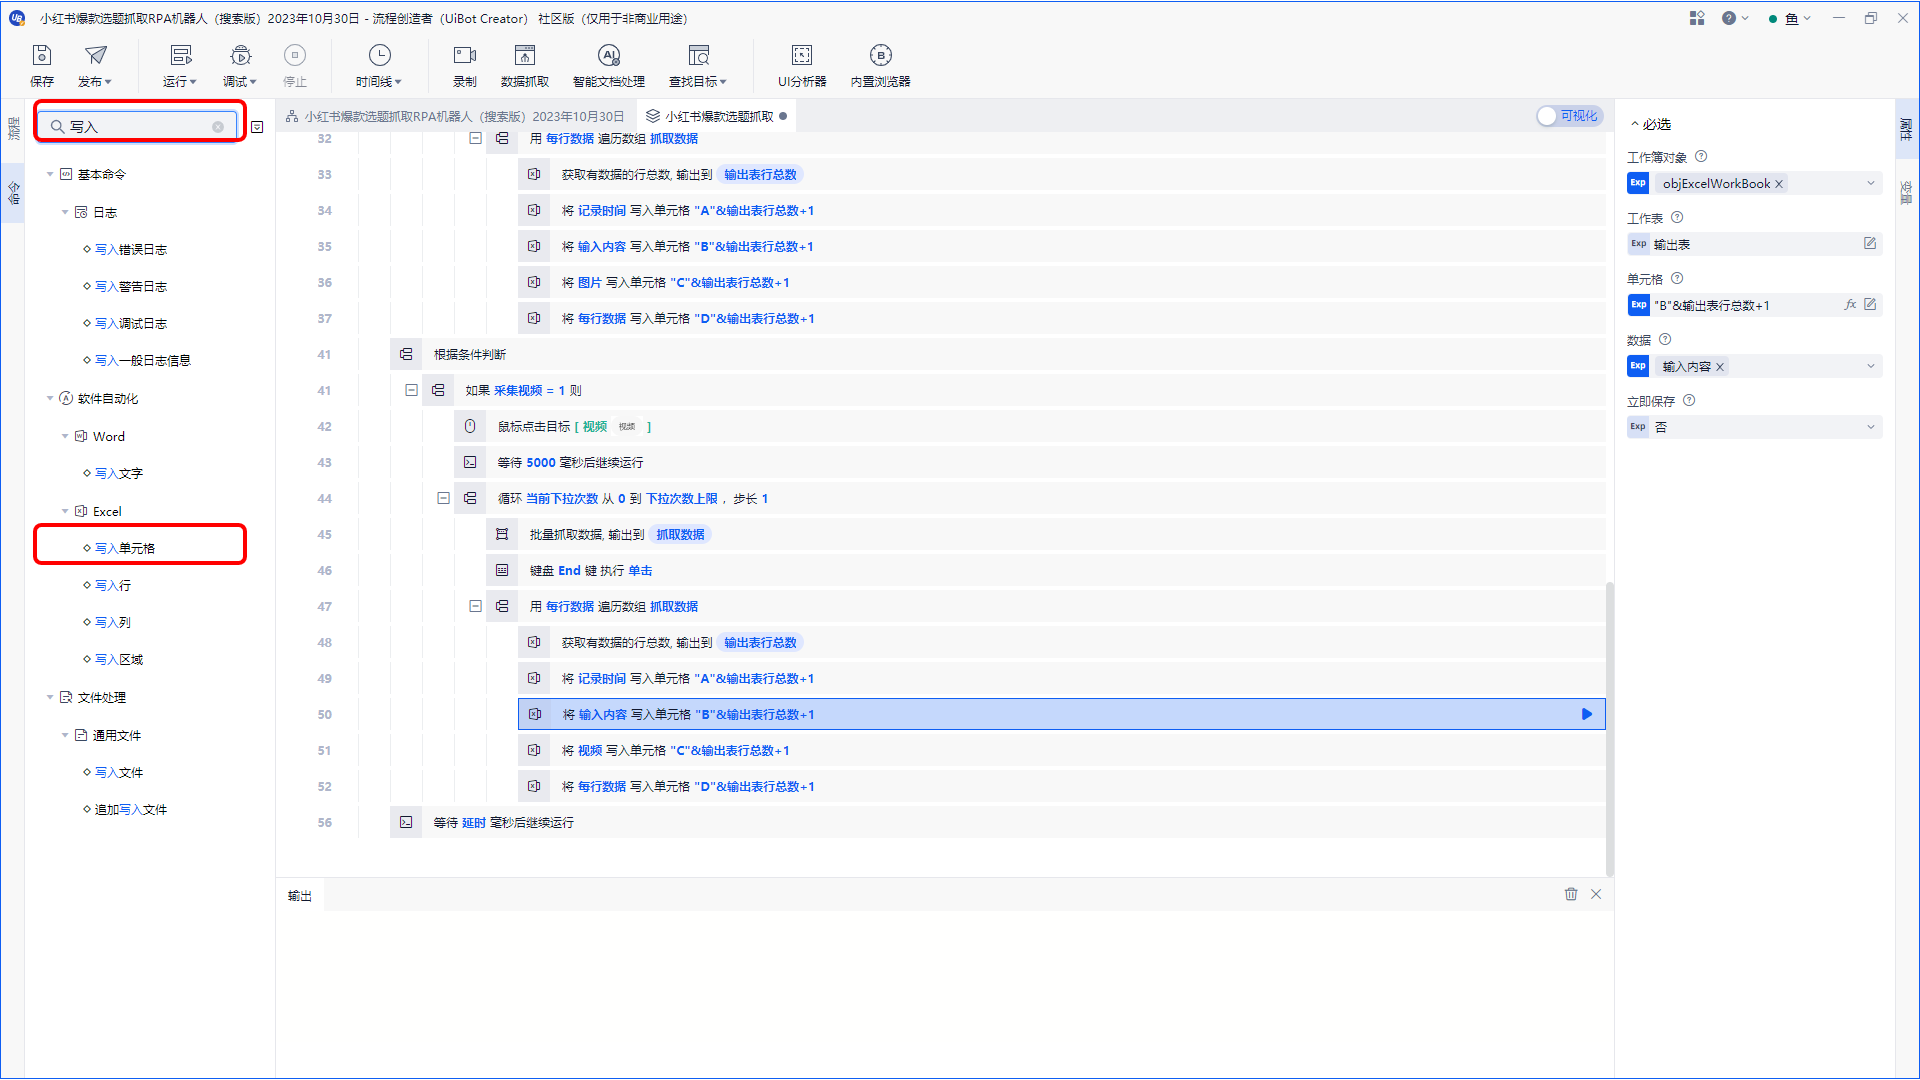Collapse the Word tree node
The width and height of the screenshot is (1920, 1080).
coord(65,436)
